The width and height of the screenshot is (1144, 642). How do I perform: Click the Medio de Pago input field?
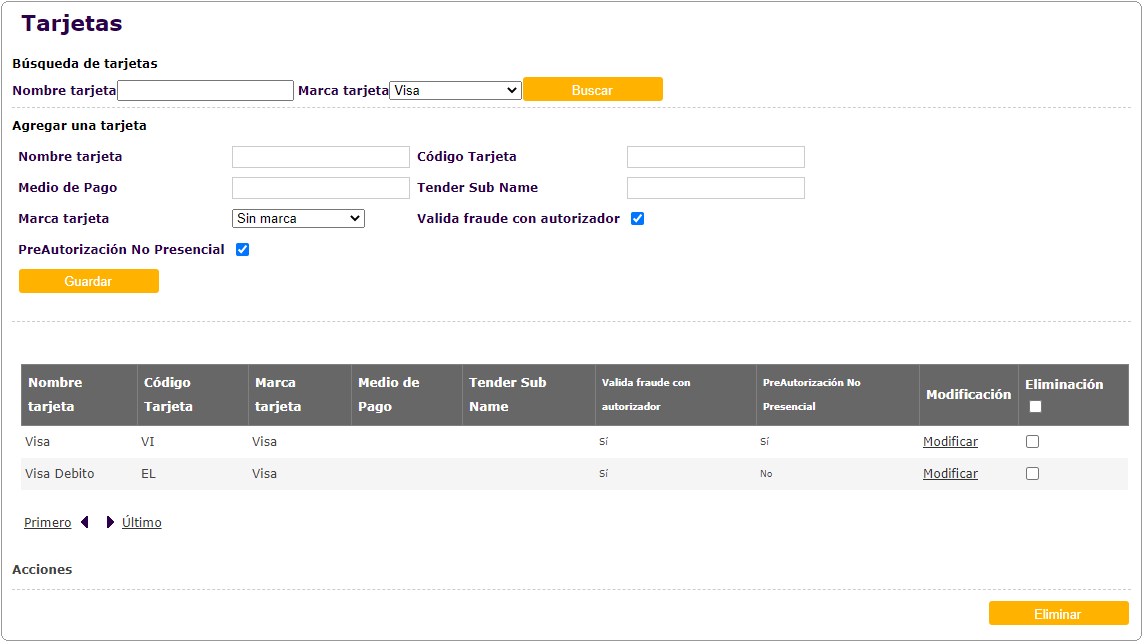(x=321, y=188)
